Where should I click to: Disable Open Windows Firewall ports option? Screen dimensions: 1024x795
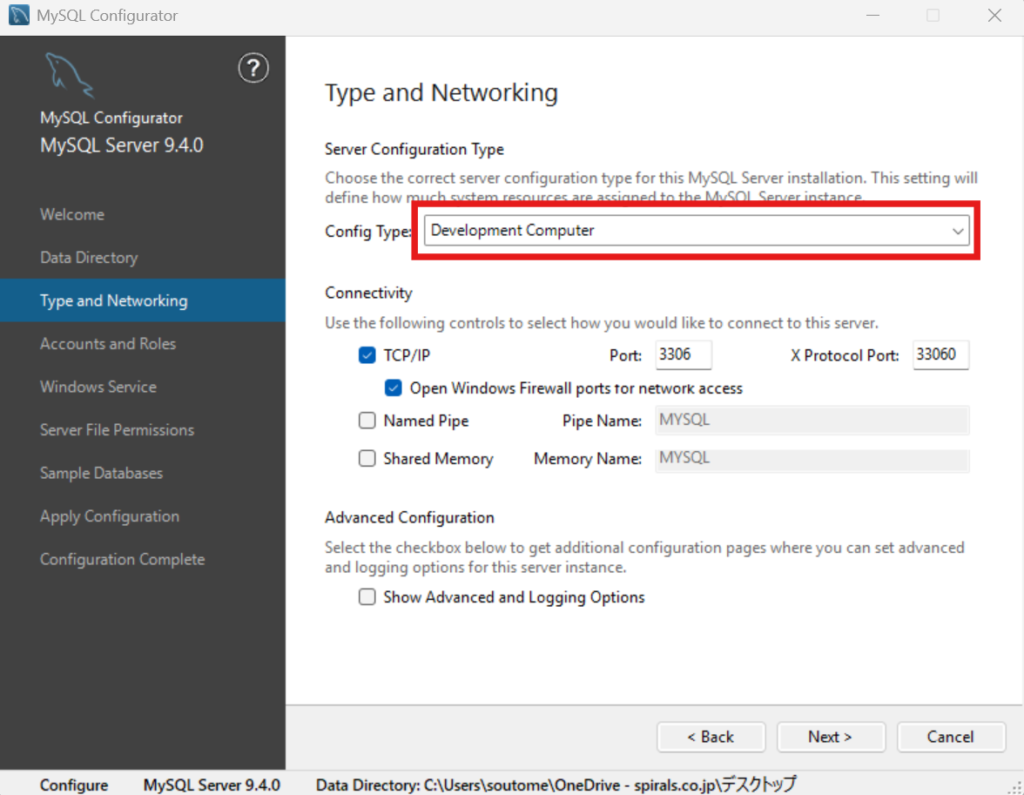coord(393,388)
